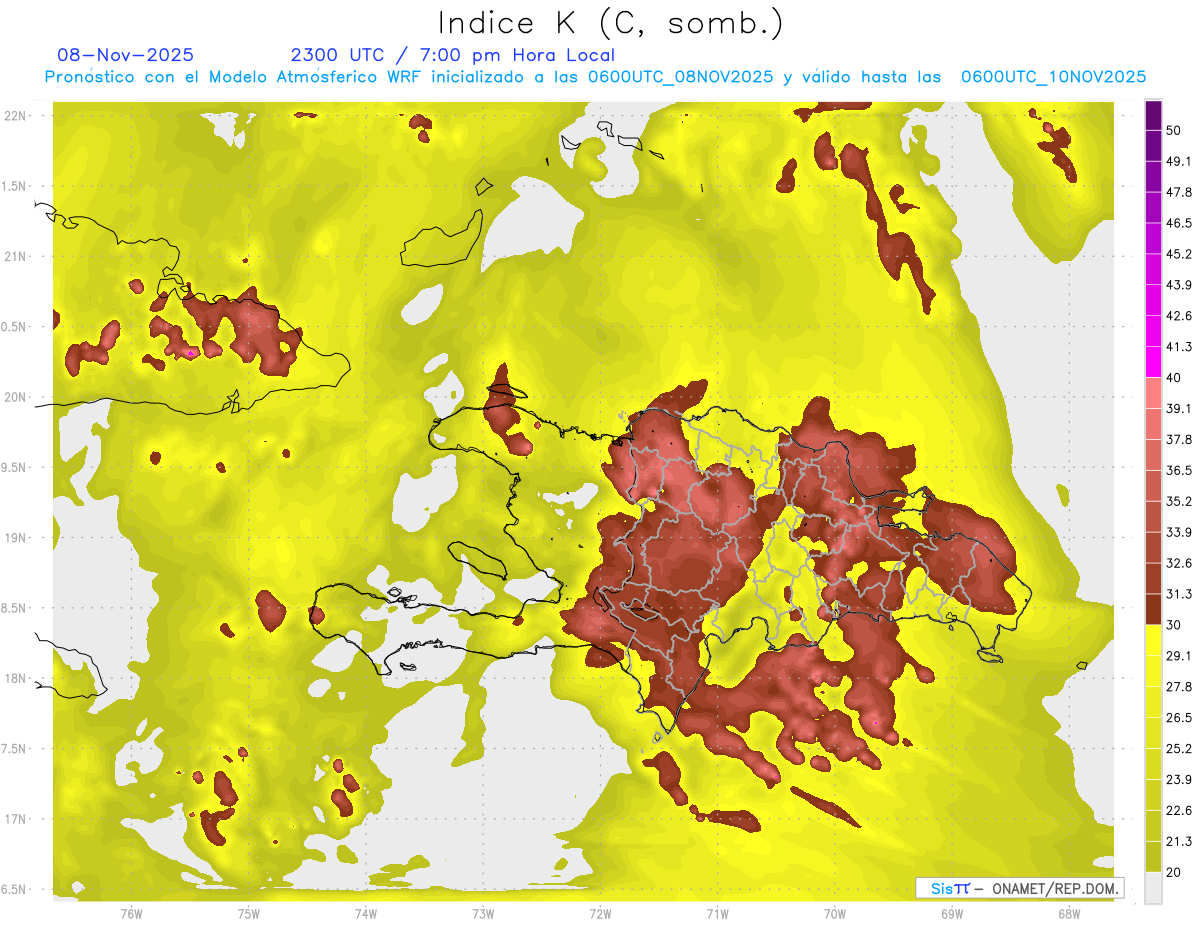Click the SisPI ONAMET/REP.DOM. credit box
1200x927 pixels.
(x=1020, y=888)
